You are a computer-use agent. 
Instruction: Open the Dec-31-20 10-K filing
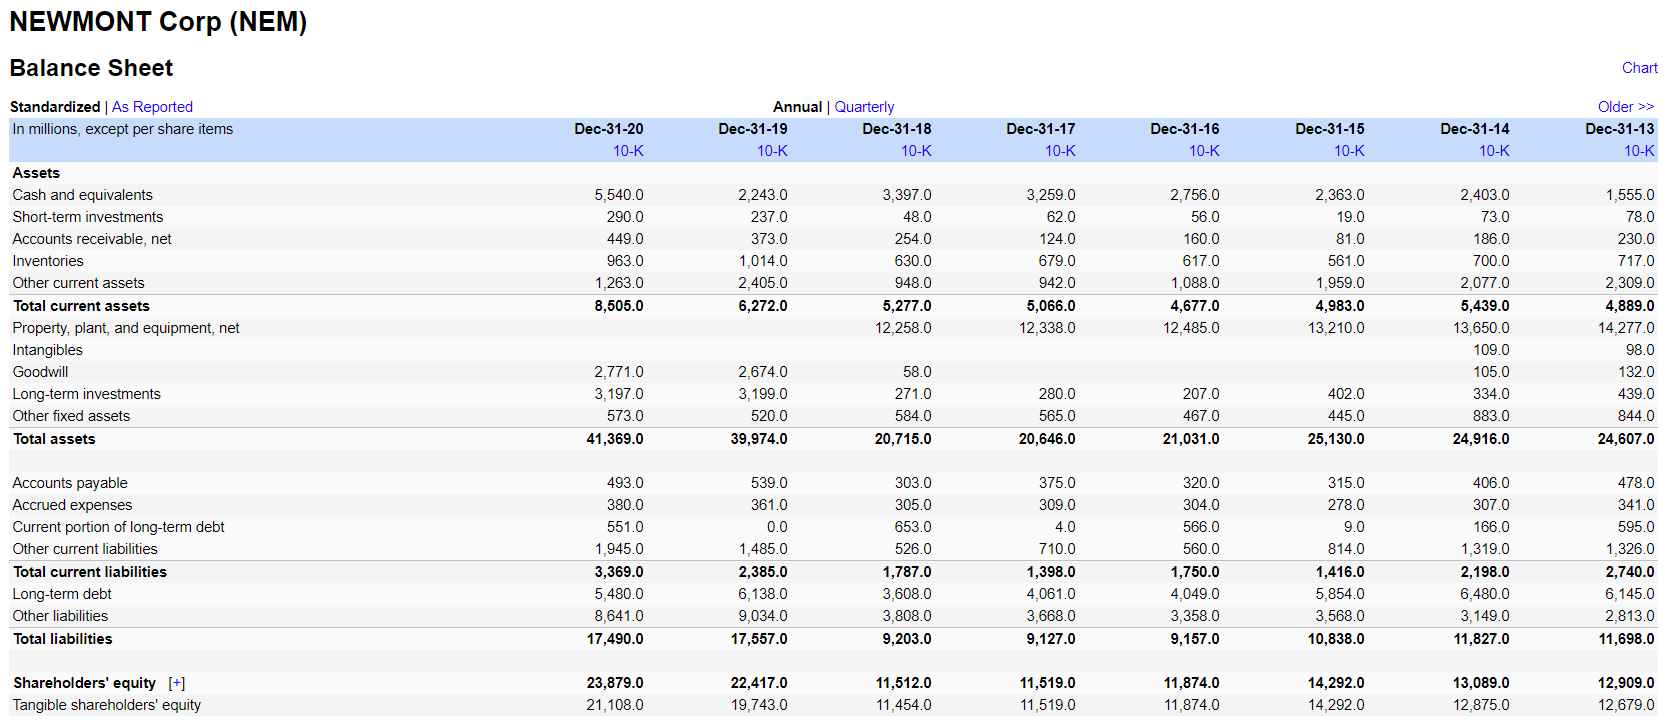[628, 151]
